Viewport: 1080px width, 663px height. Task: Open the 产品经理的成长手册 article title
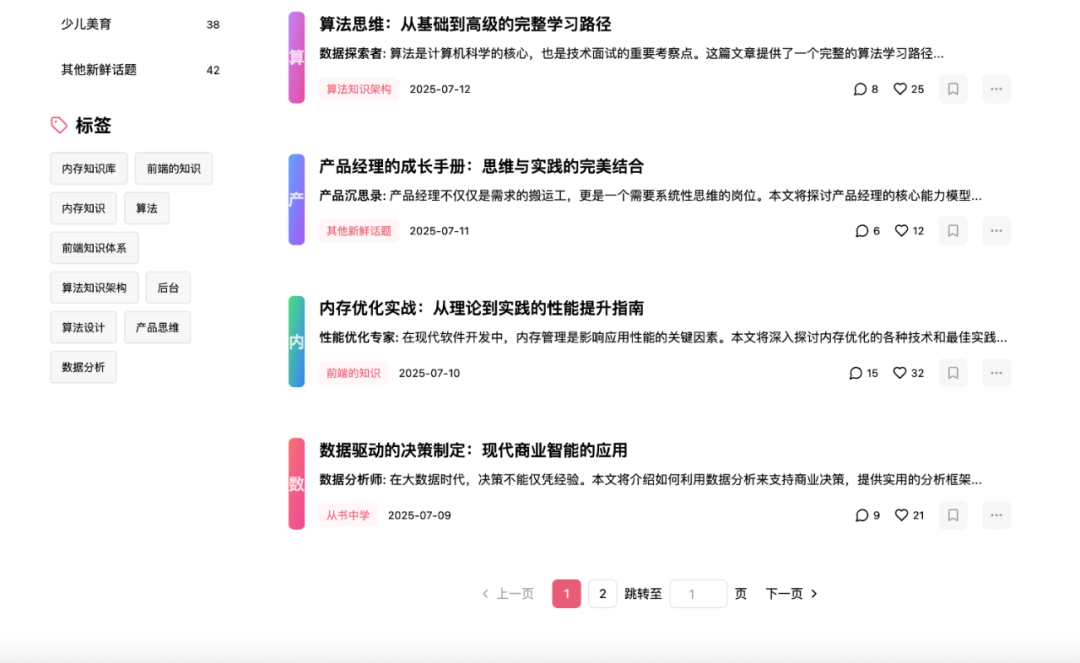(481, 166)
